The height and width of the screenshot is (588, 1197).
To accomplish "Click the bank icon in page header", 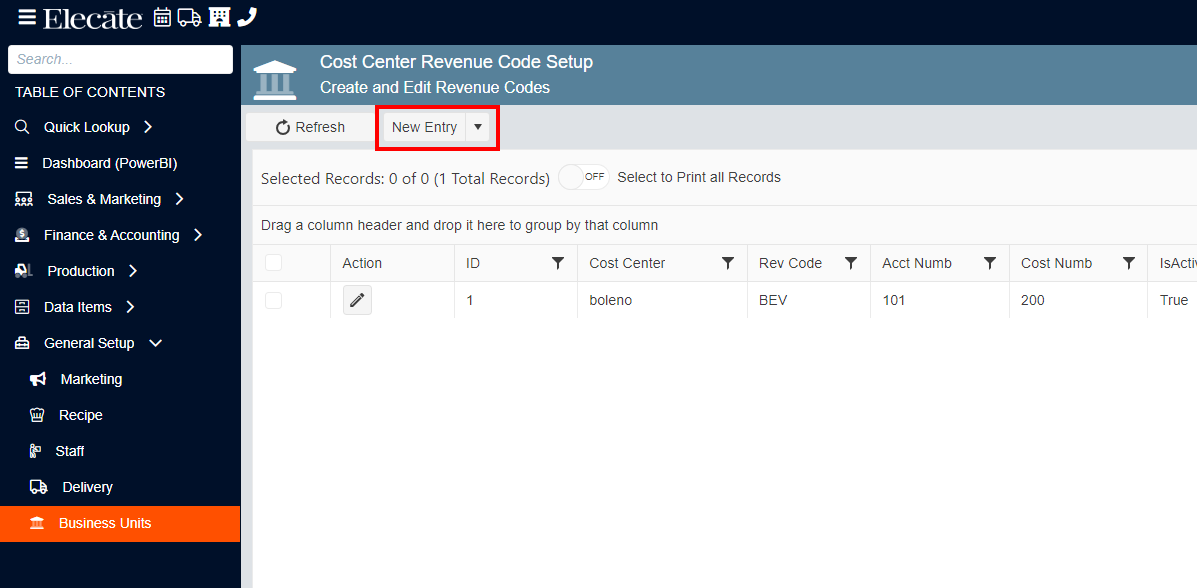I will point(275,80).
